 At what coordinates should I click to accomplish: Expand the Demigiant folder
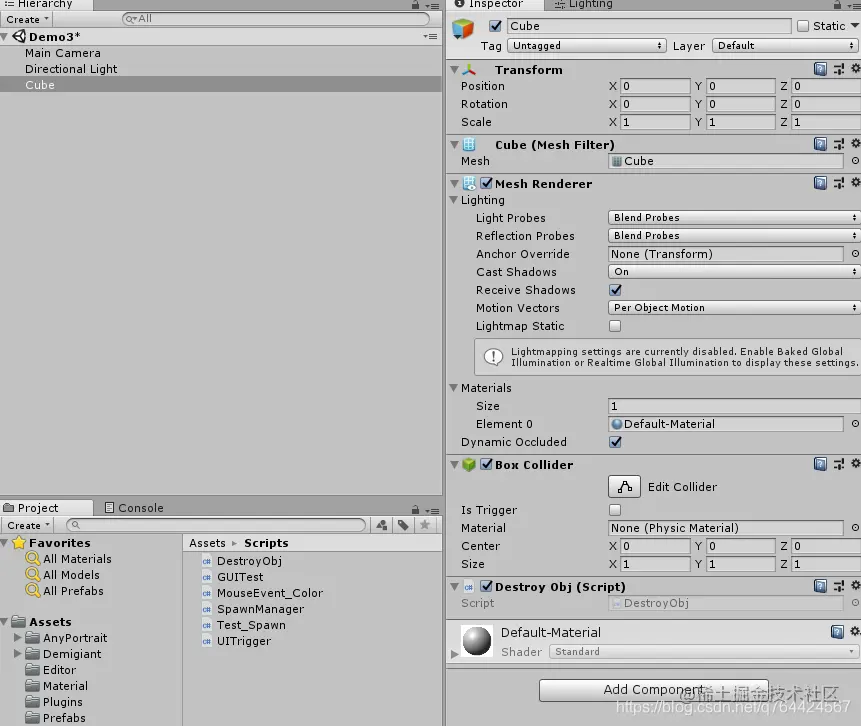[18, 654]
